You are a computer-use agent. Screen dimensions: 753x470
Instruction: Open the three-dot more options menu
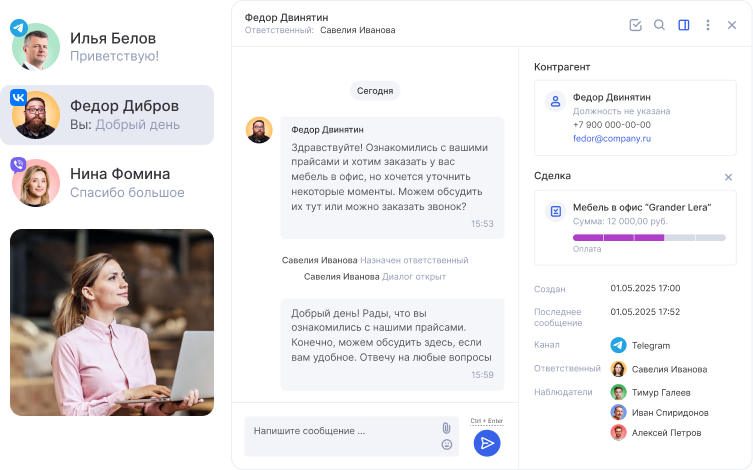pos(708,25)
